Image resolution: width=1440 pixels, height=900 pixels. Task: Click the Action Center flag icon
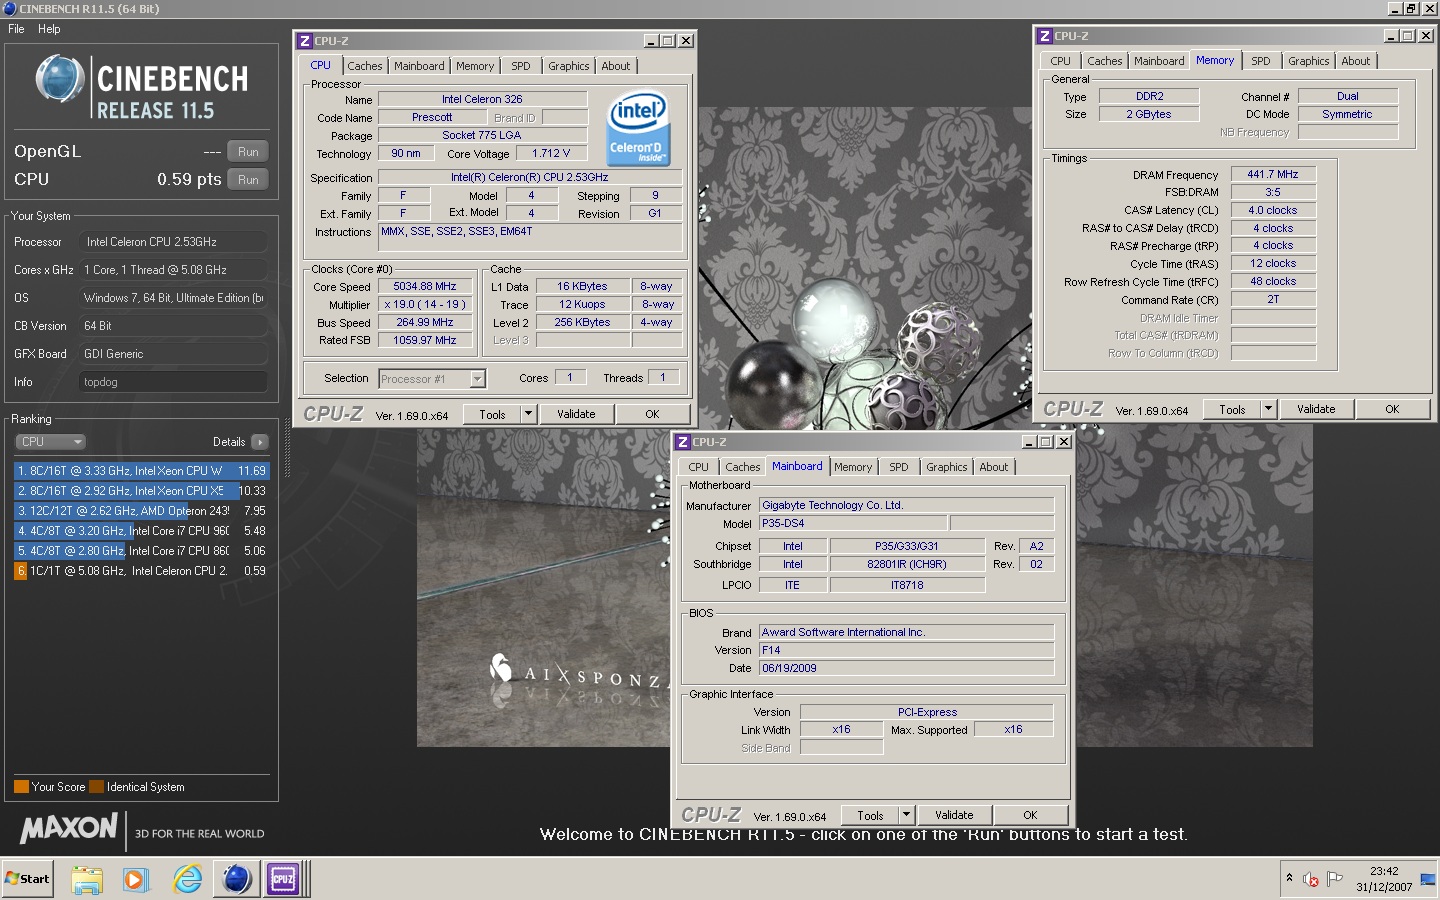coord(1334,879)
